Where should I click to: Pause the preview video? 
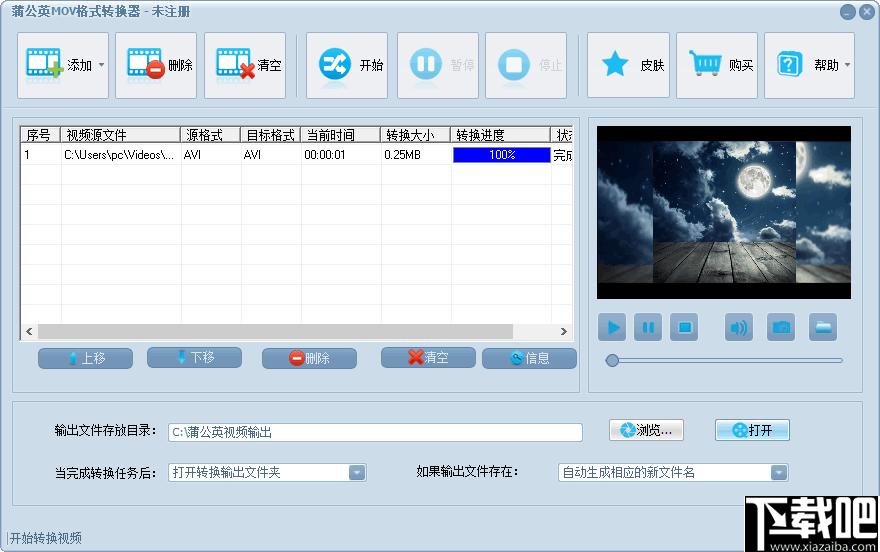(648, 327)
